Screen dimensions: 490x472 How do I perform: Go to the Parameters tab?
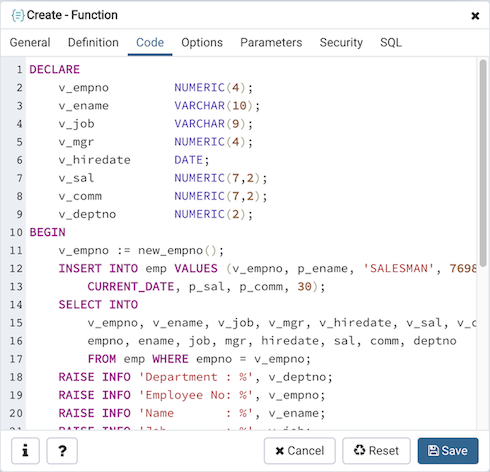(x=271, y=43)
